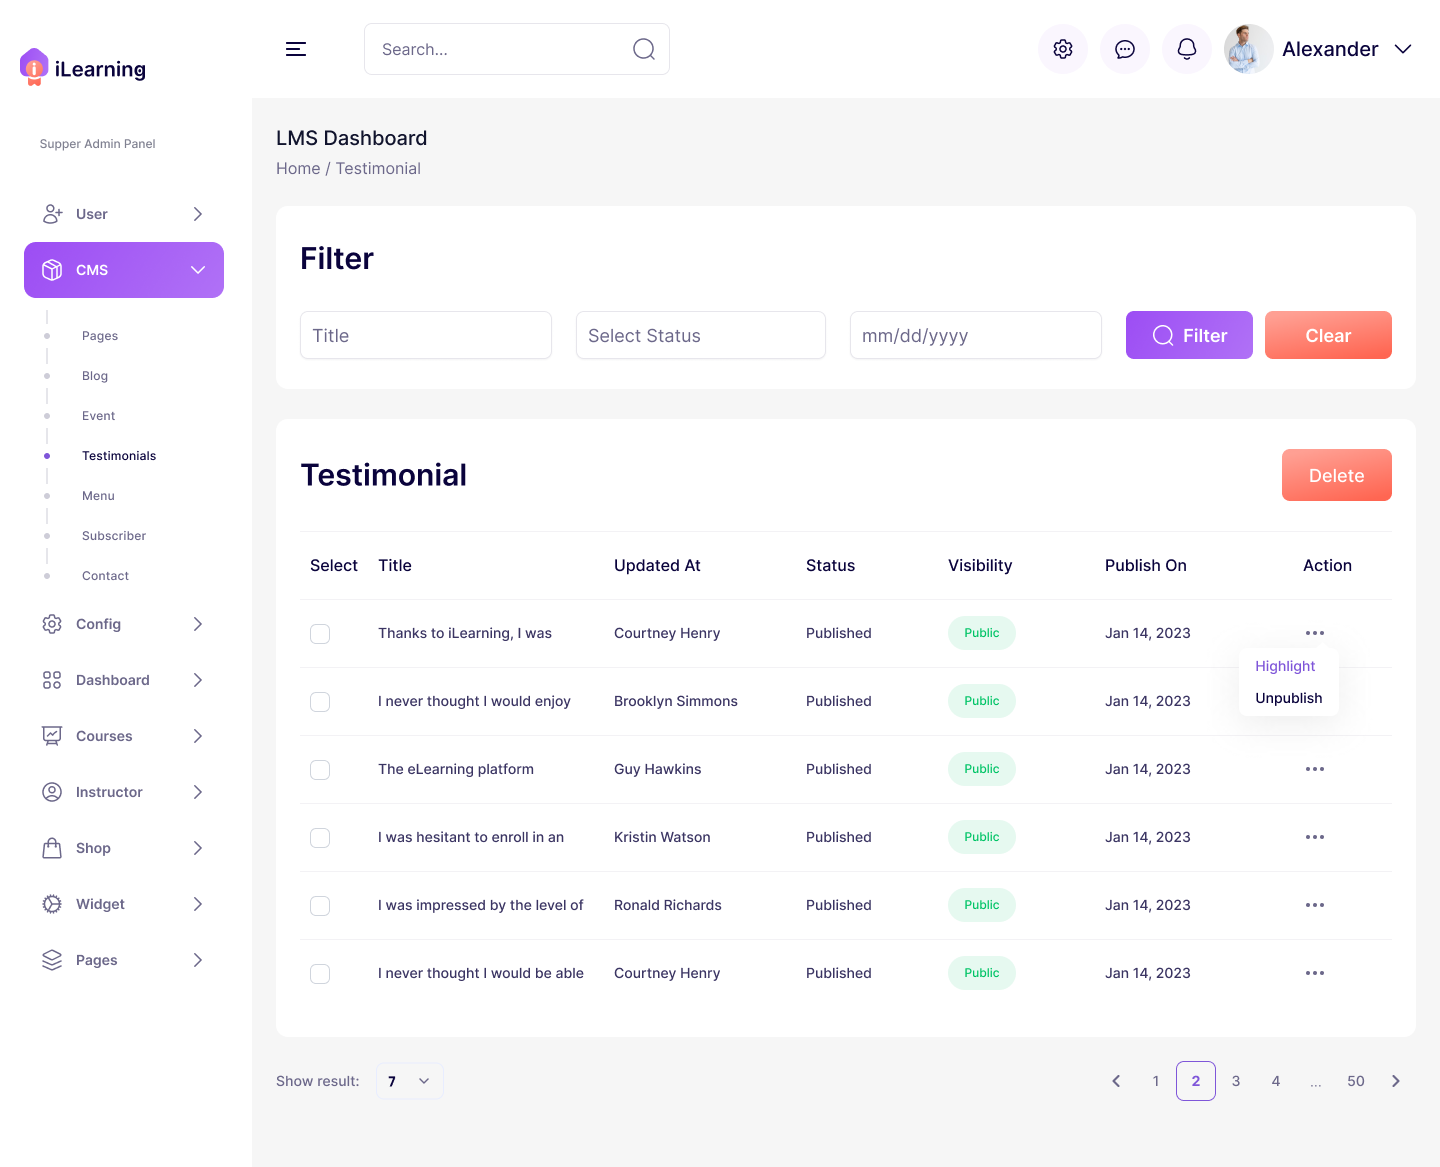Click the purple Filter button
The image size is (1440, 1167).
tap(1189, 335)
